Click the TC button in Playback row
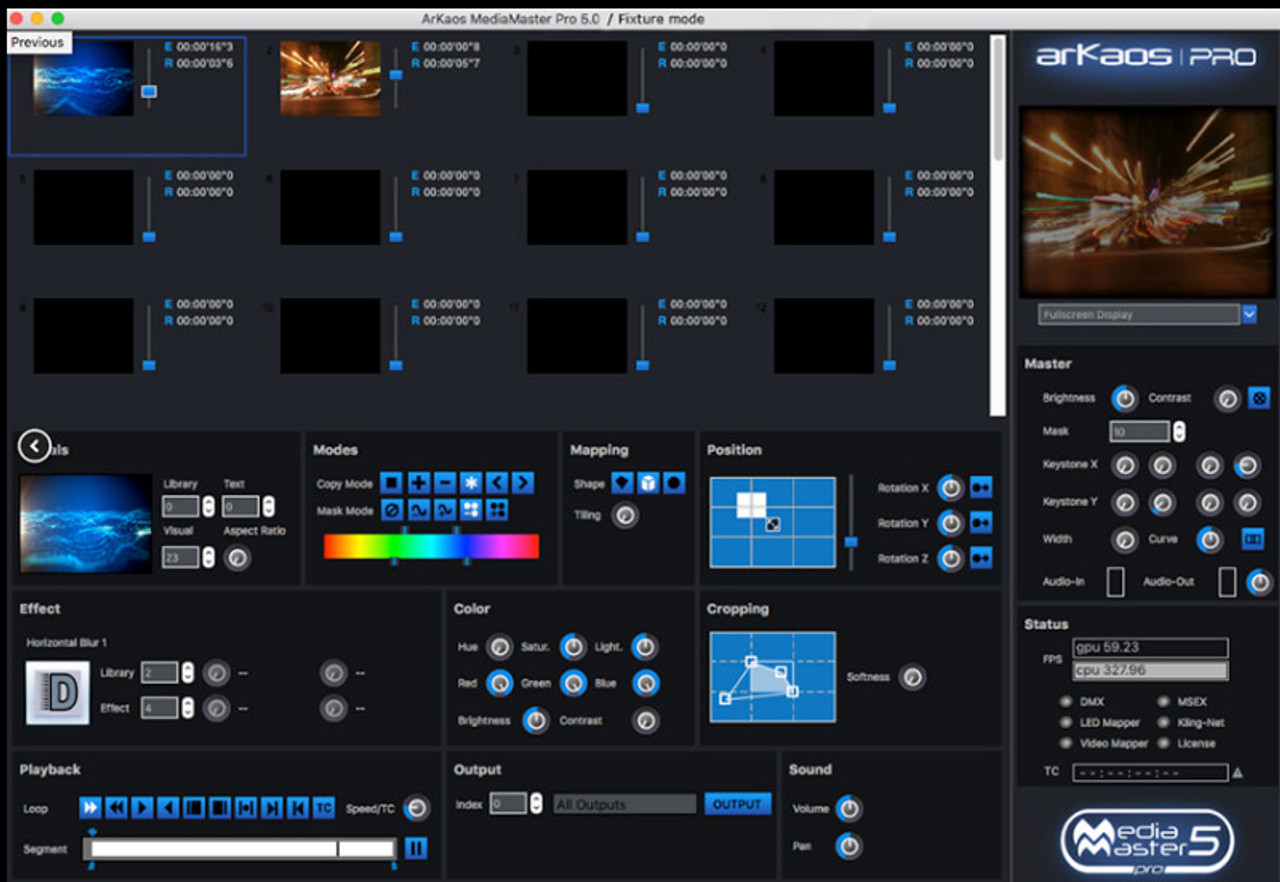This screenshot has width=1280, height=882. click(323, 808)
